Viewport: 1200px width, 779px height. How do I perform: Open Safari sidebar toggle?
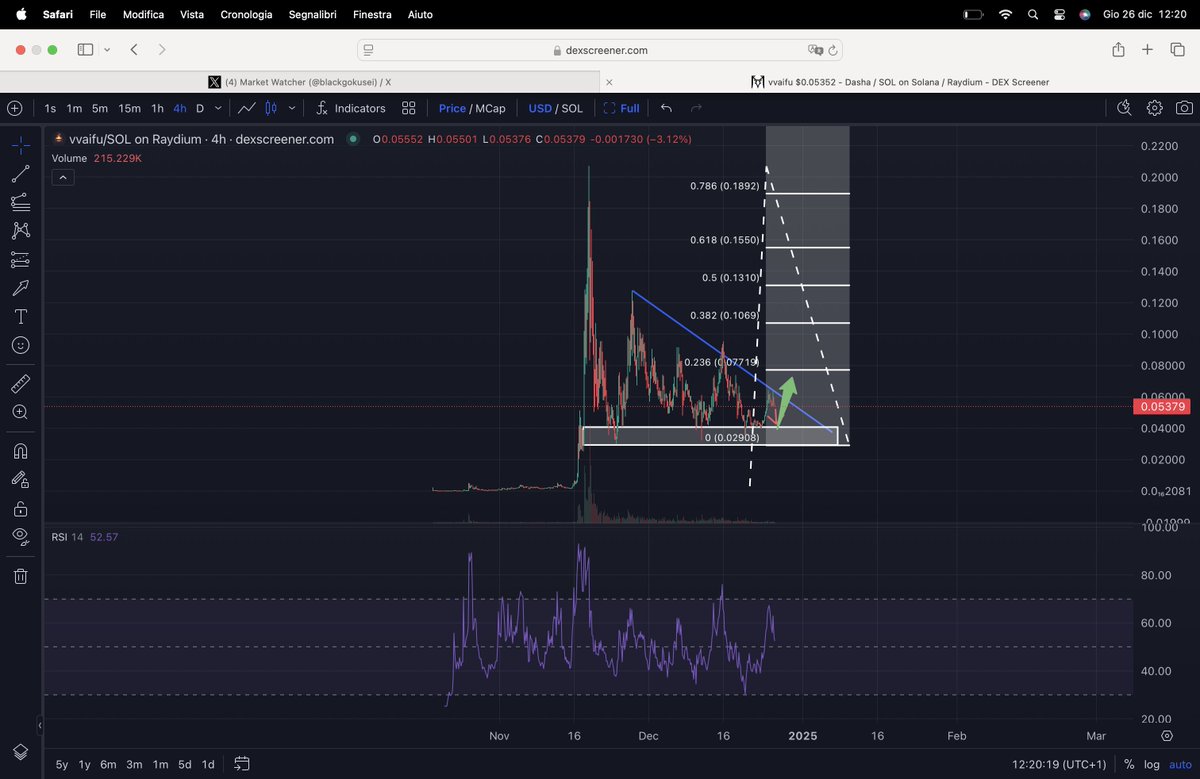85,50
